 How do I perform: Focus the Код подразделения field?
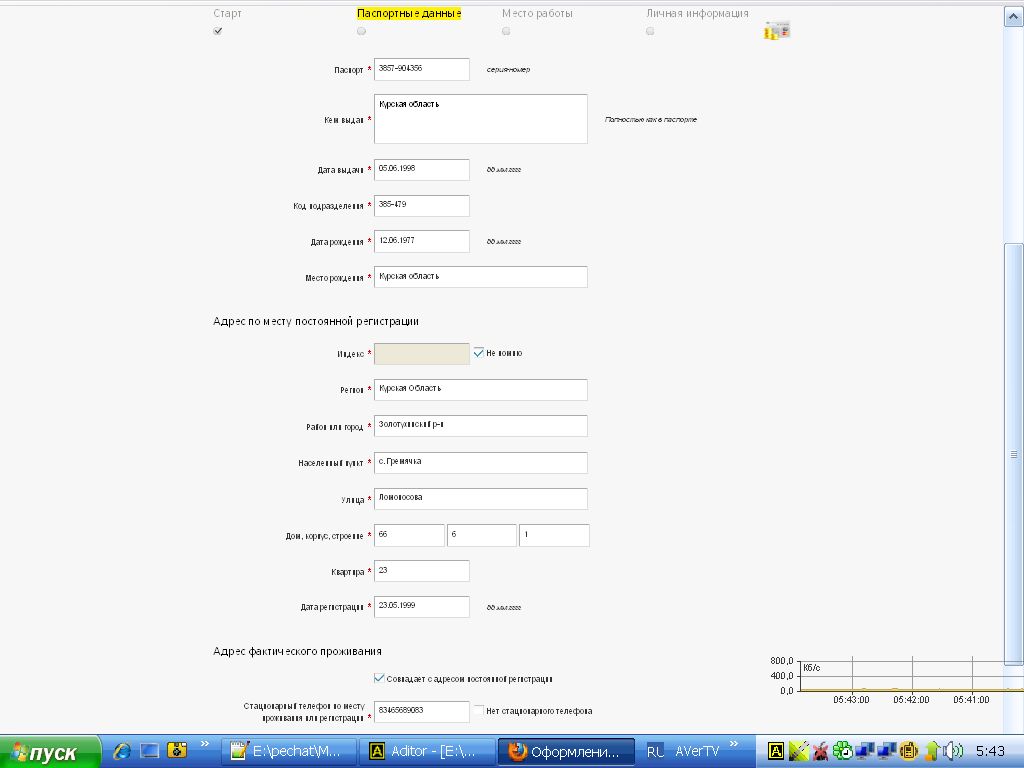tap(421, 206)
